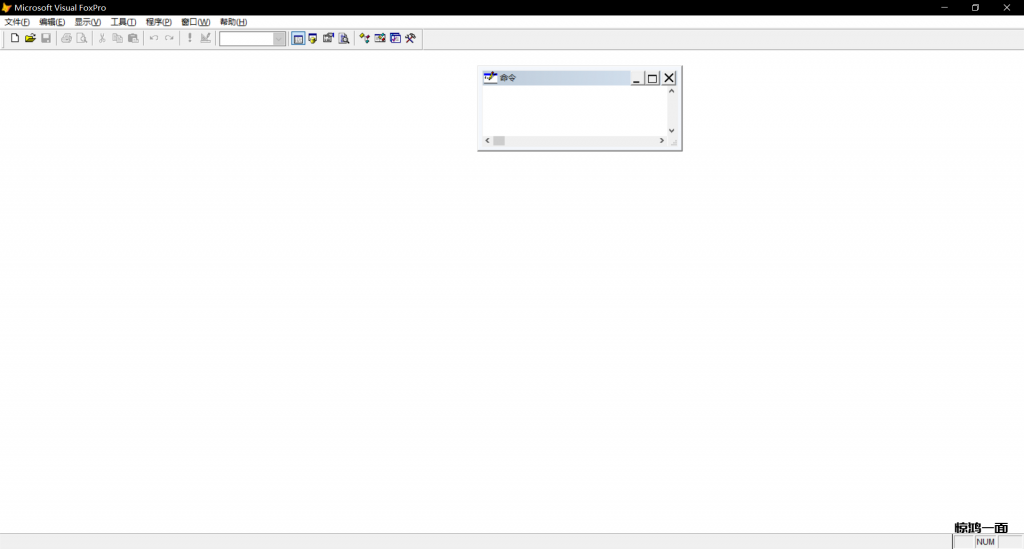Open the 文件(F) menu
This screenshot has height=549, width=1024.
(x=17, y=22)
